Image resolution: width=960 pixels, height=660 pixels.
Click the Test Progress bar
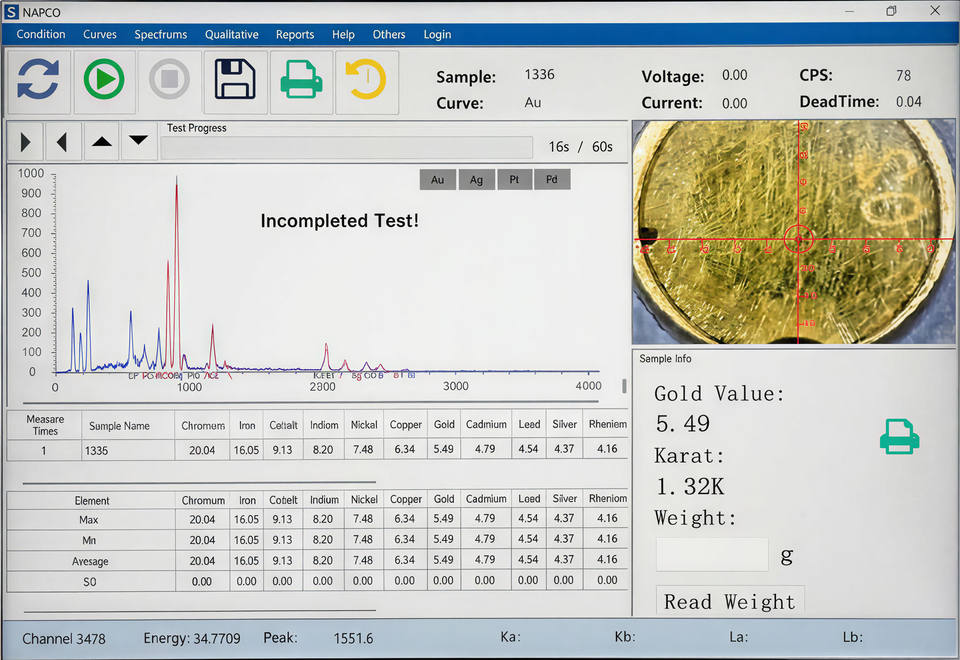coord(346,148)
